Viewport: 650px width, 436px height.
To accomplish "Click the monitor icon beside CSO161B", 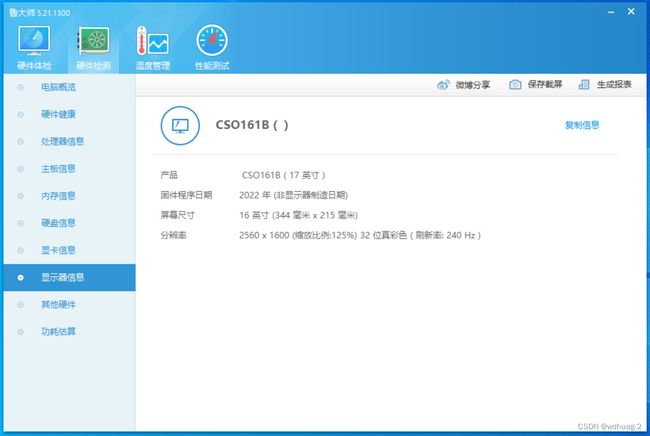I will pyautogui.click(x=180, y=126).
